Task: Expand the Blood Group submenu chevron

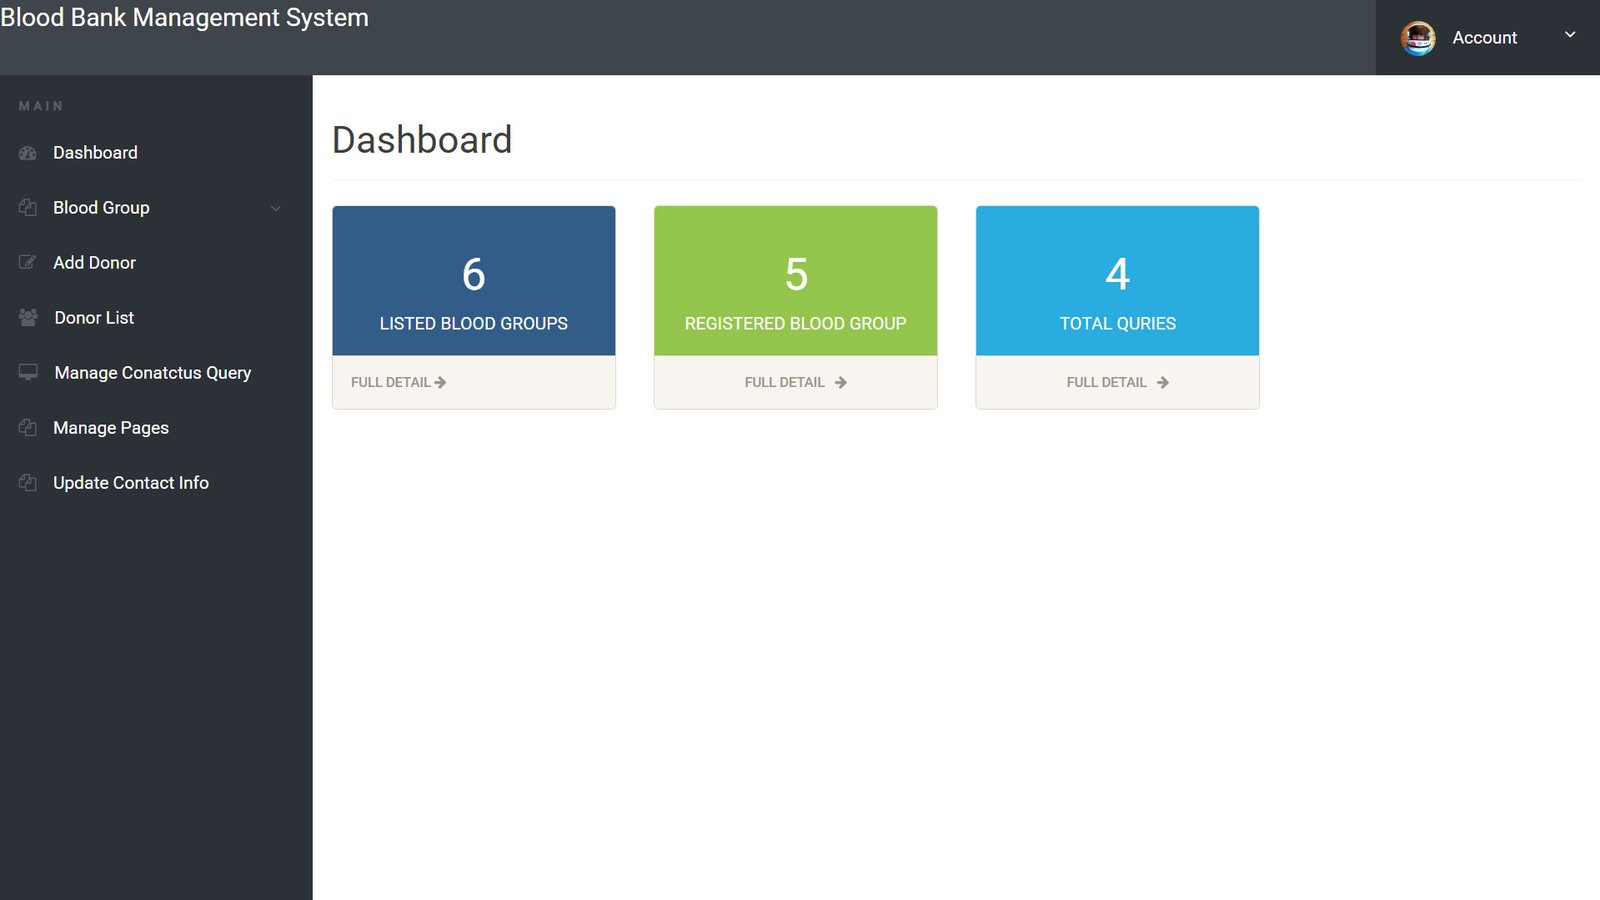Action: click(276, 208)
